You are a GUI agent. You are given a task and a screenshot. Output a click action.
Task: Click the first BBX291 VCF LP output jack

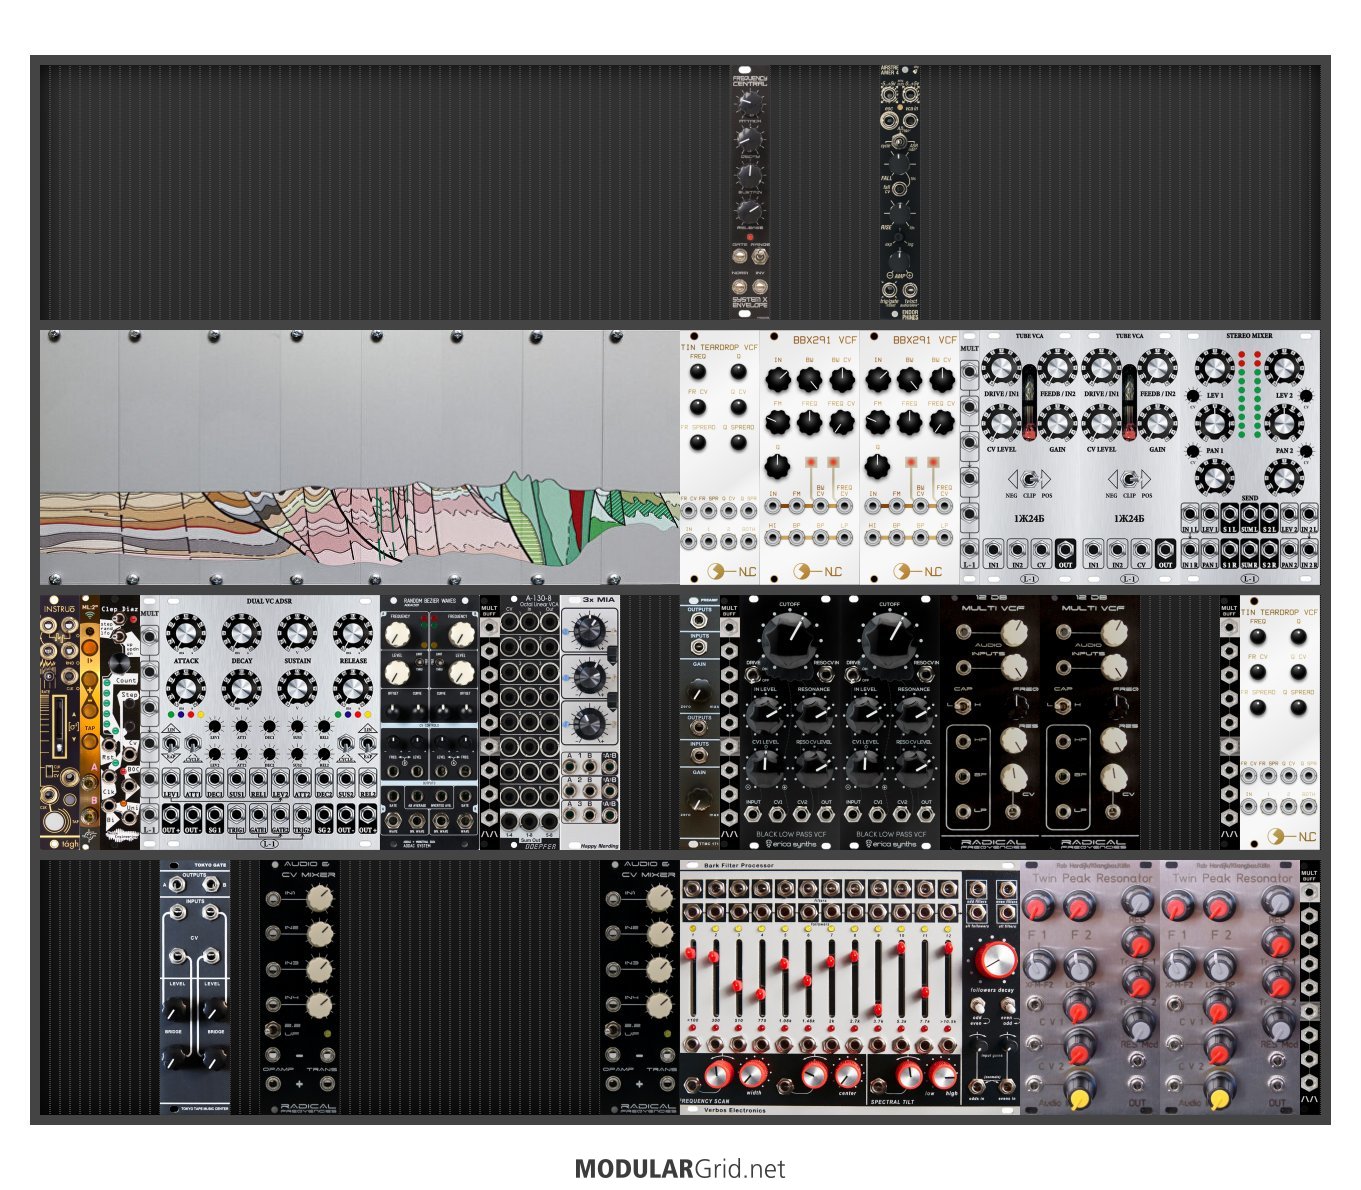(x=846, y=539)
